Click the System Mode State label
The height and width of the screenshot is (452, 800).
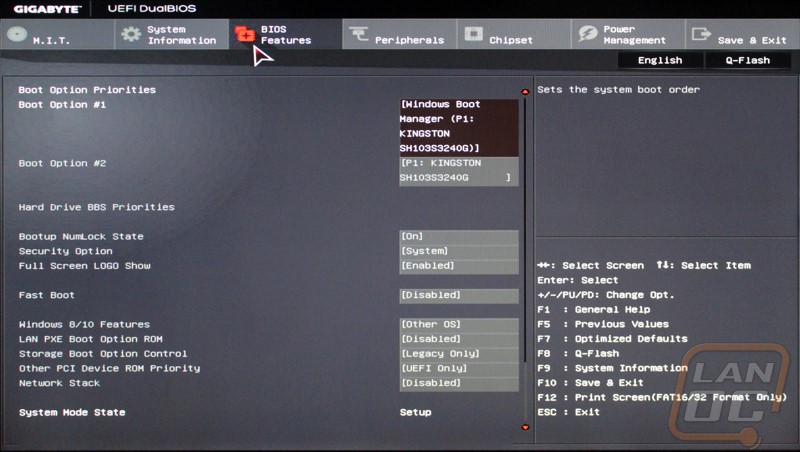pos(72,412)
